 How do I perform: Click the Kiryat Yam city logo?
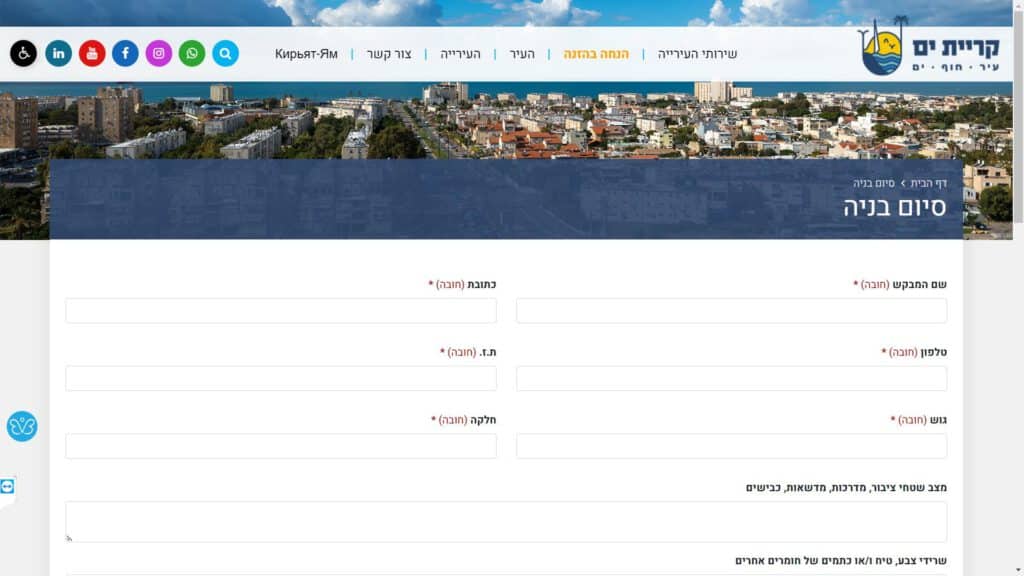tap(929, 47)
